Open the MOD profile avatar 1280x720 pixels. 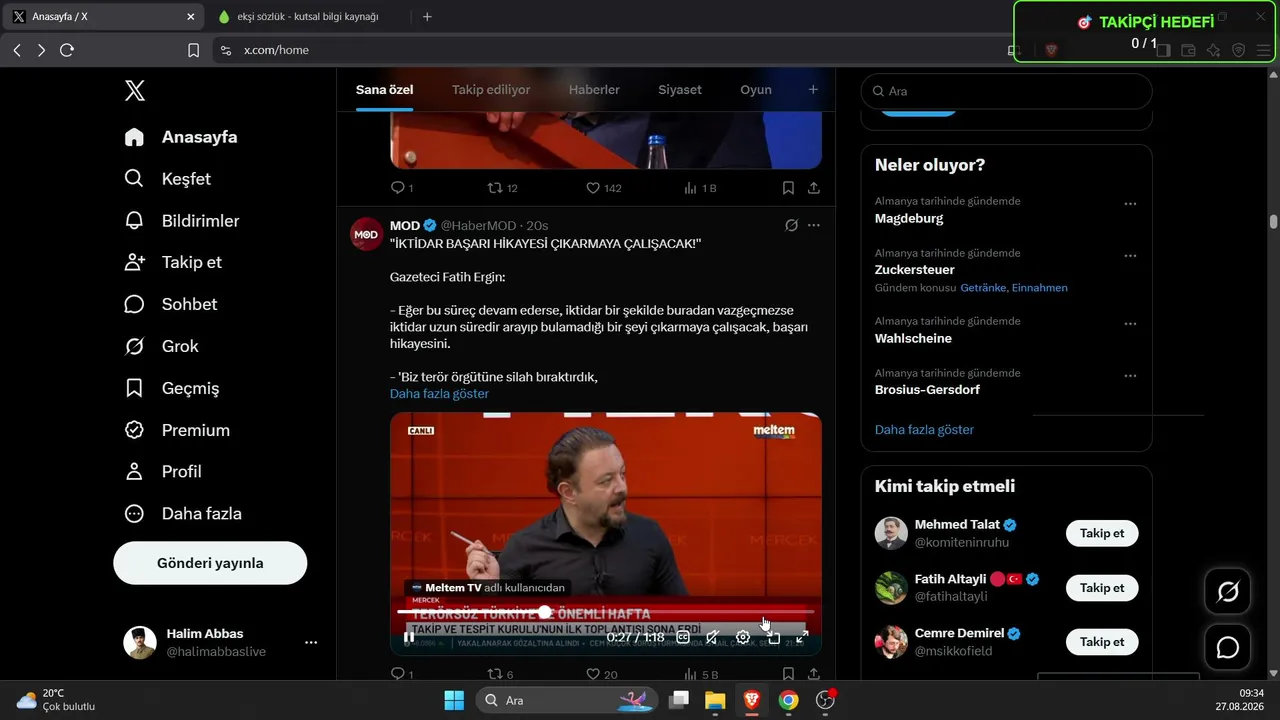(x=367, y=234)
